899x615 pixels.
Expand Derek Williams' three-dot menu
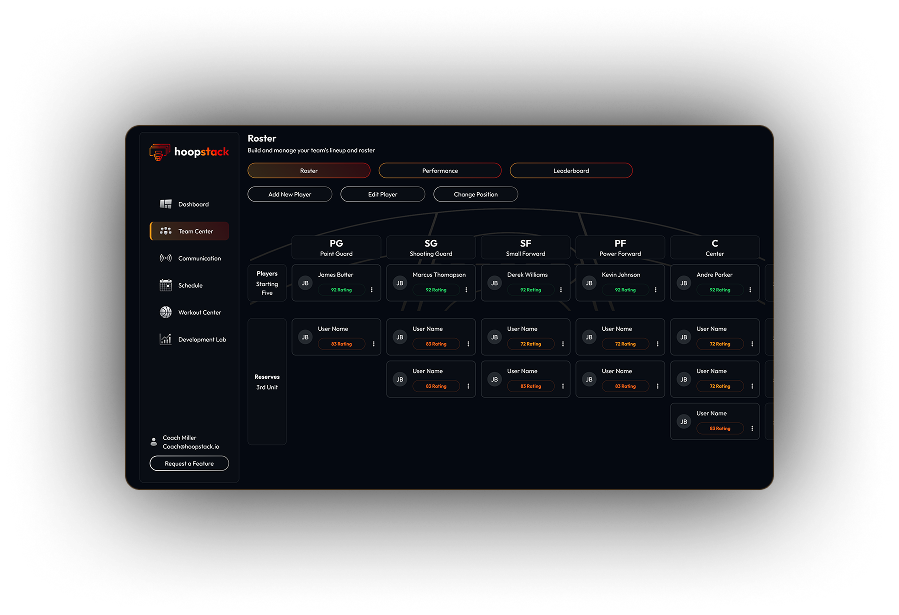pos(561,290)
